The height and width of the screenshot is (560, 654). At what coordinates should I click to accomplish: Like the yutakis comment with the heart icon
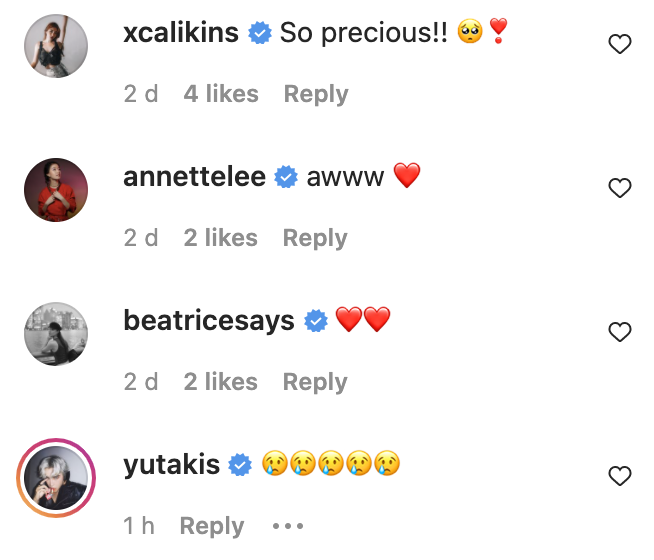pos(620,476)
